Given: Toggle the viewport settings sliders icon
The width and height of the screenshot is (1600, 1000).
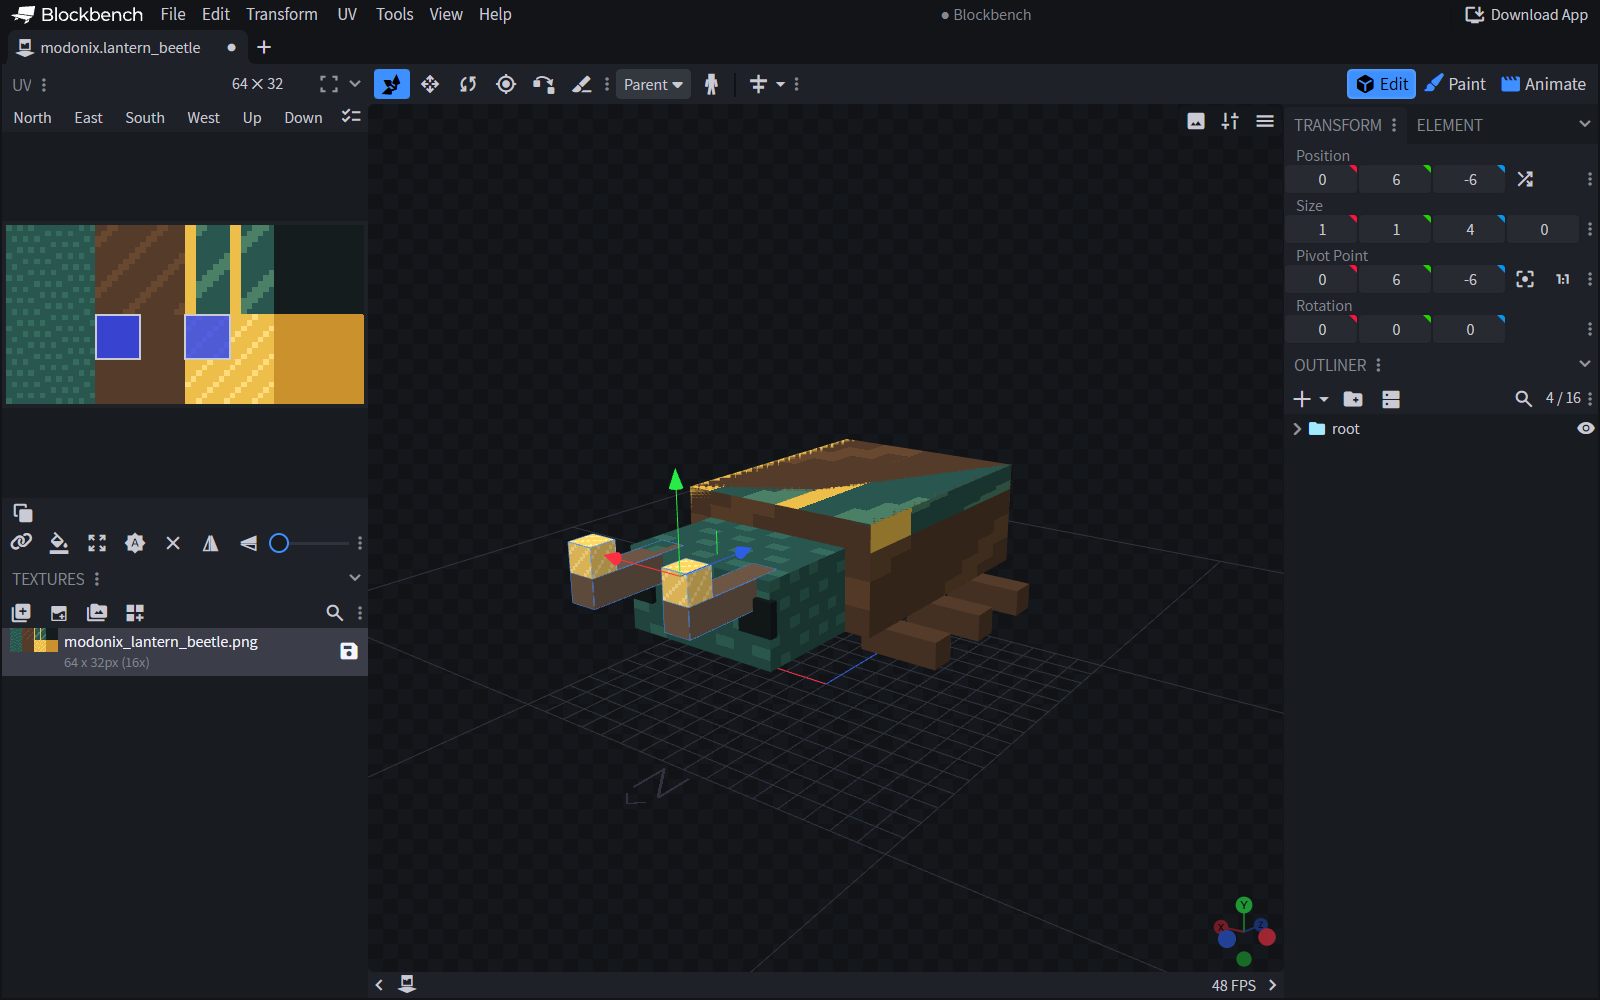Looking at the screenshot, I should 1230,121.
